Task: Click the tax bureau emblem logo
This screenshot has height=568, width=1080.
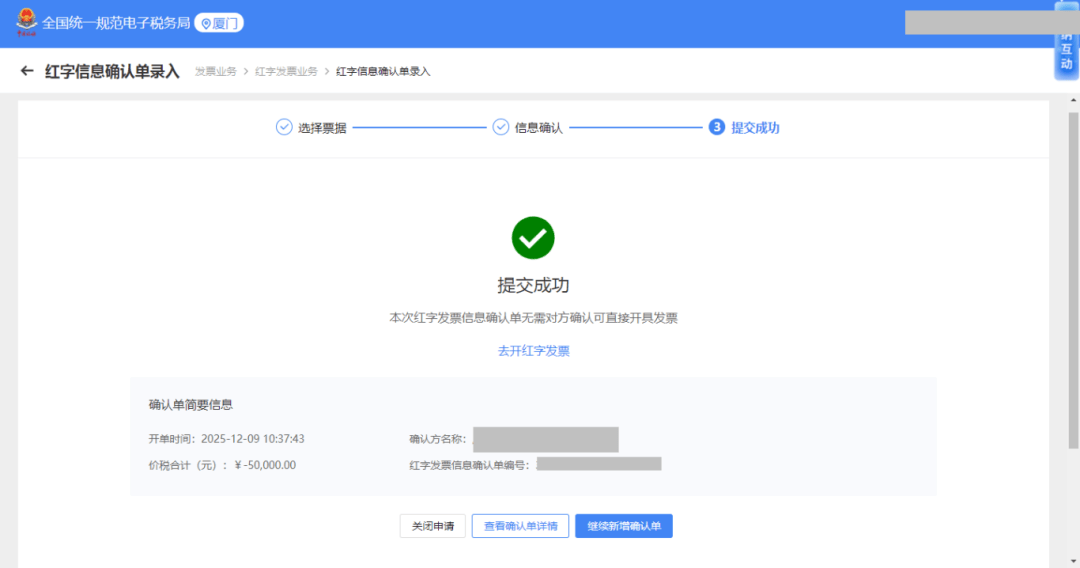Action: click(25, 22)
